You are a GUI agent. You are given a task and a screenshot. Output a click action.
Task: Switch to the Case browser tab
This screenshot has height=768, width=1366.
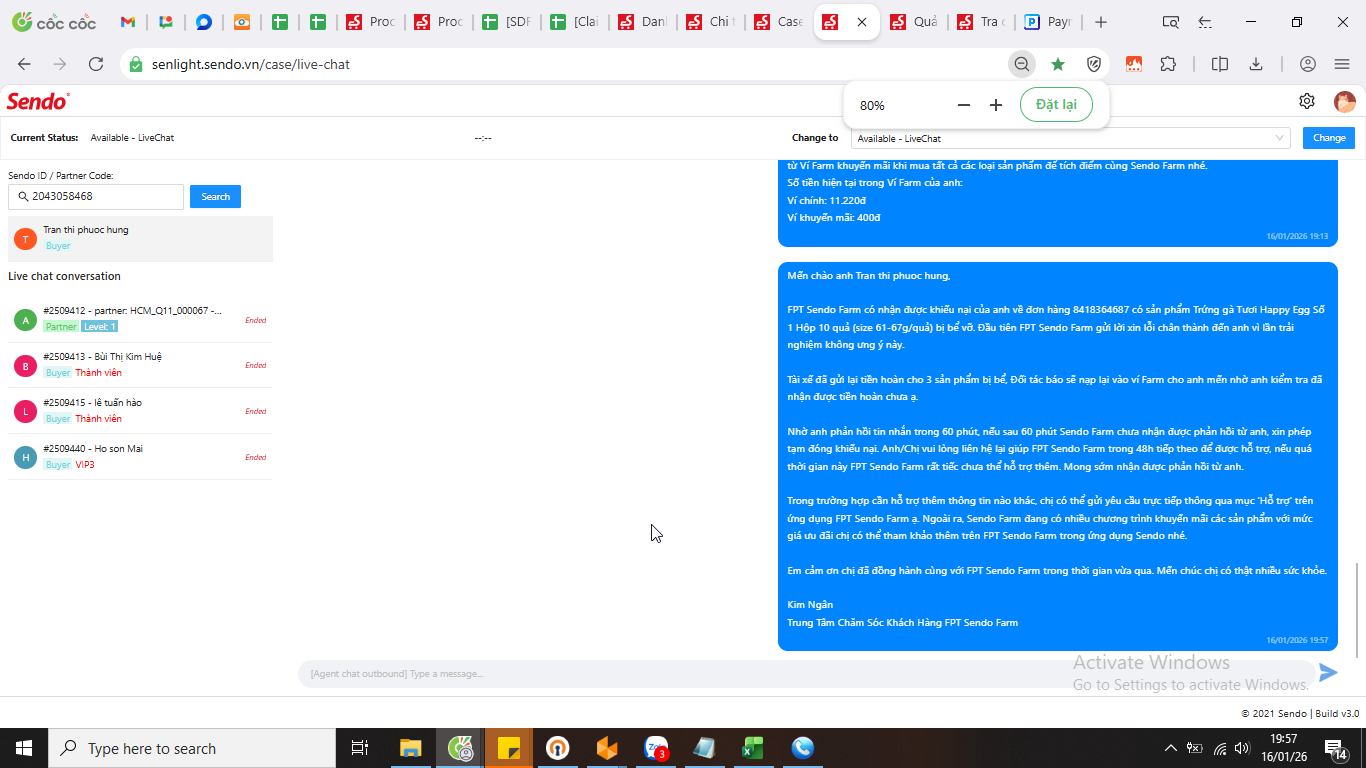pos(778,22)
